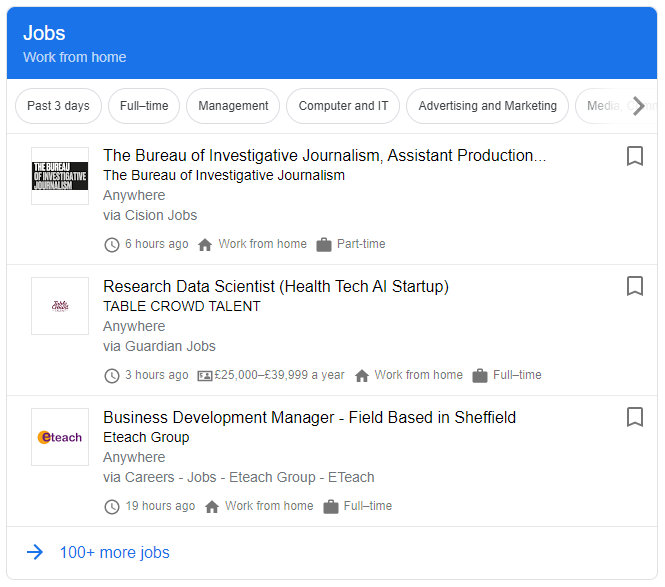665x587 pixels.
Task: View 100+ more jobs link
Action: coord(115,553)
